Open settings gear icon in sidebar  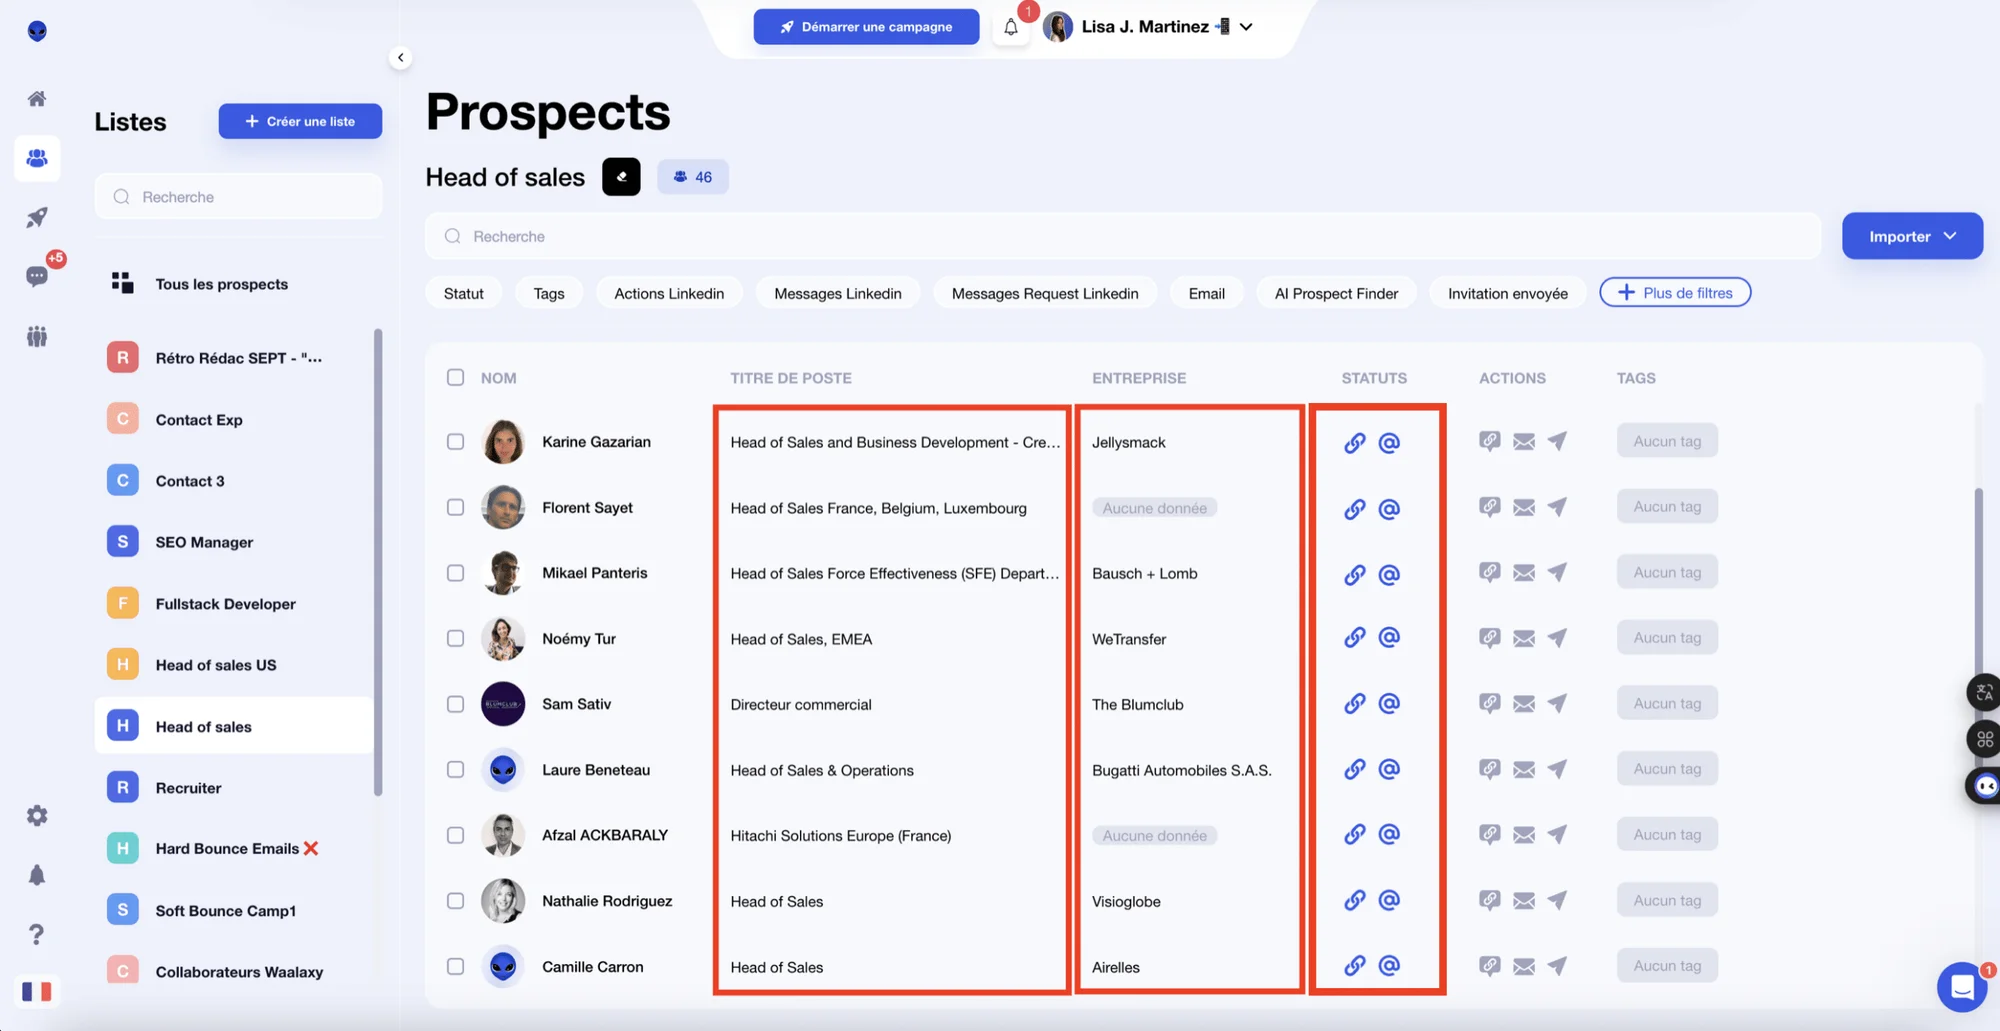(37, 815)
